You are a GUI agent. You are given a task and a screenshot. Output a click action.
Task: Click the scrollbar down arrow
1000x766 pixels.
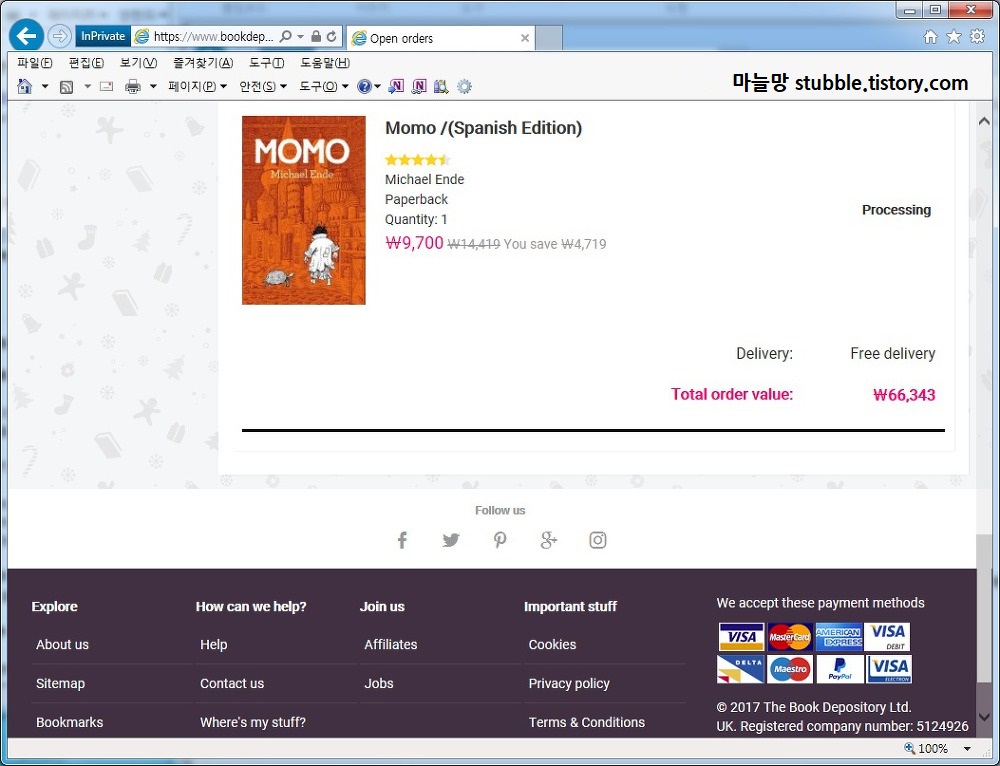tap(984, 718)
